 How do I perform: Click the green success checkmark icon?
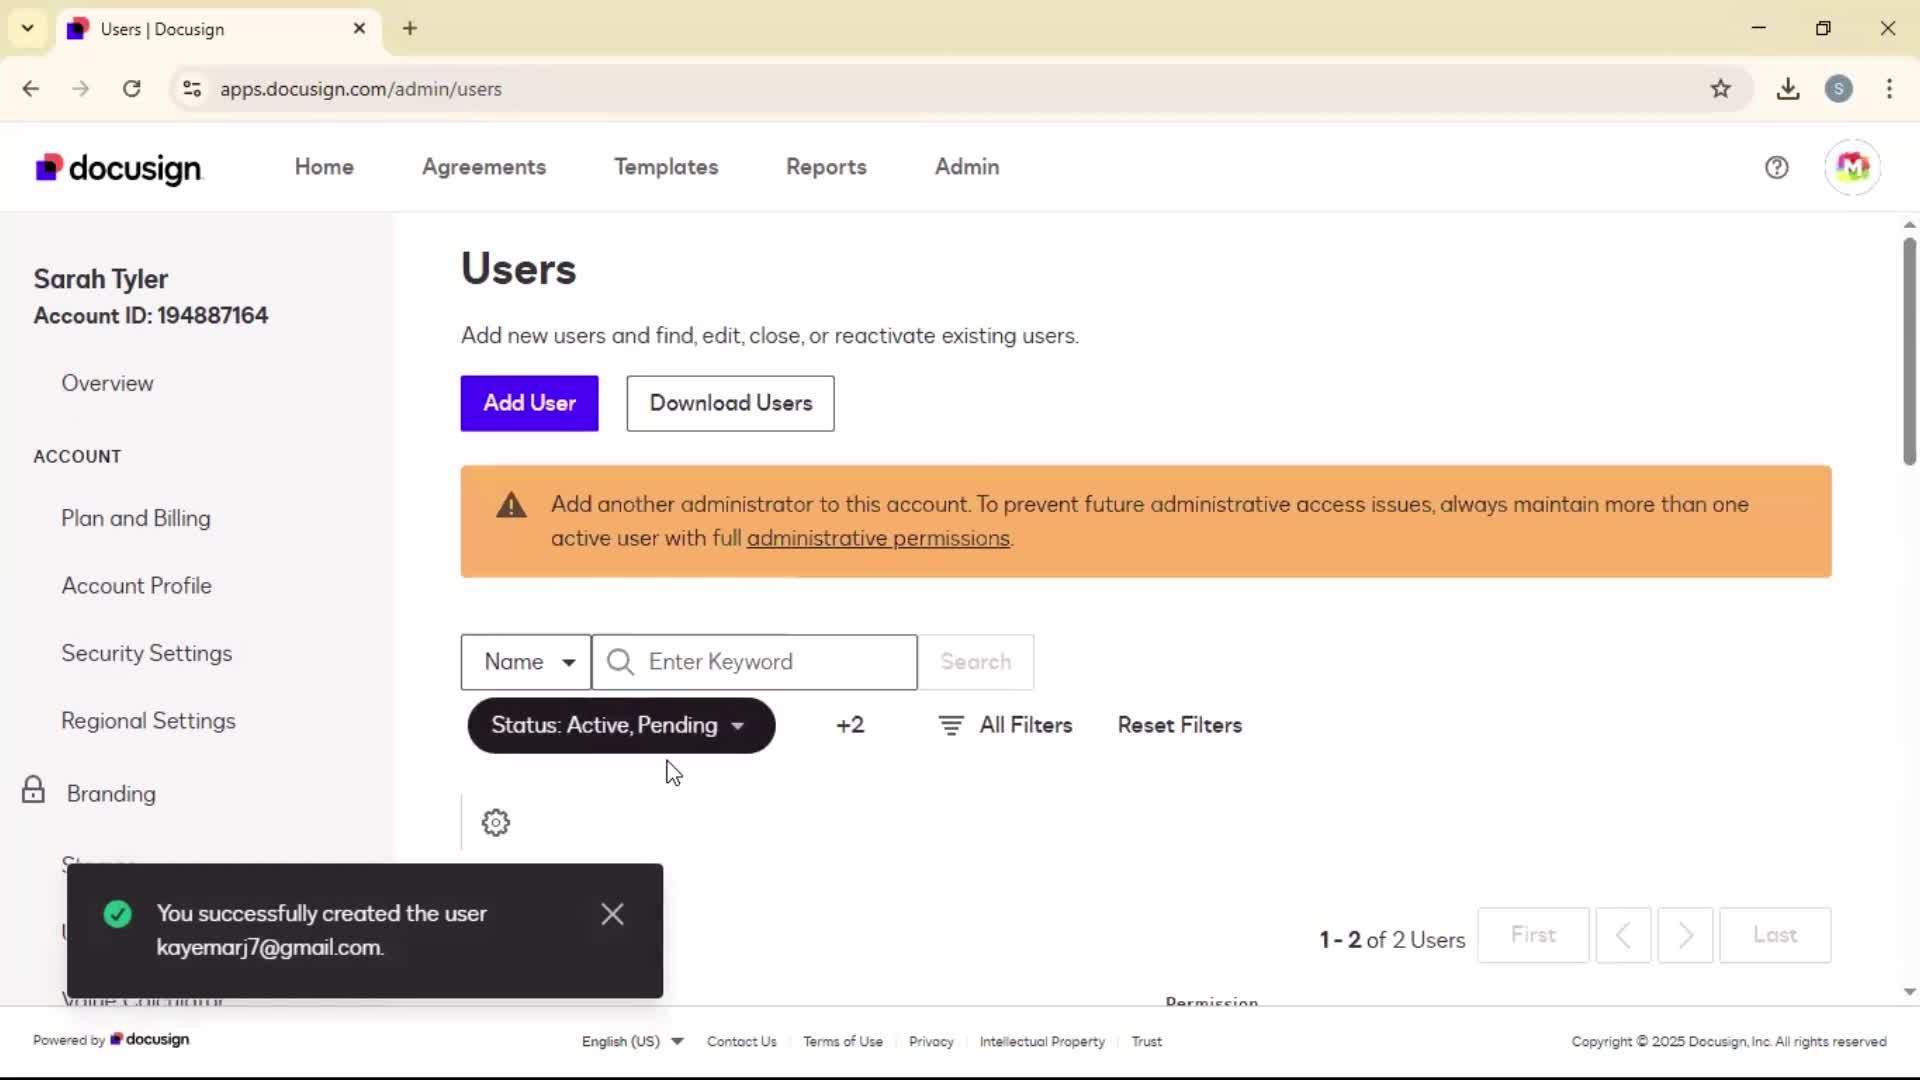point(117,914)
